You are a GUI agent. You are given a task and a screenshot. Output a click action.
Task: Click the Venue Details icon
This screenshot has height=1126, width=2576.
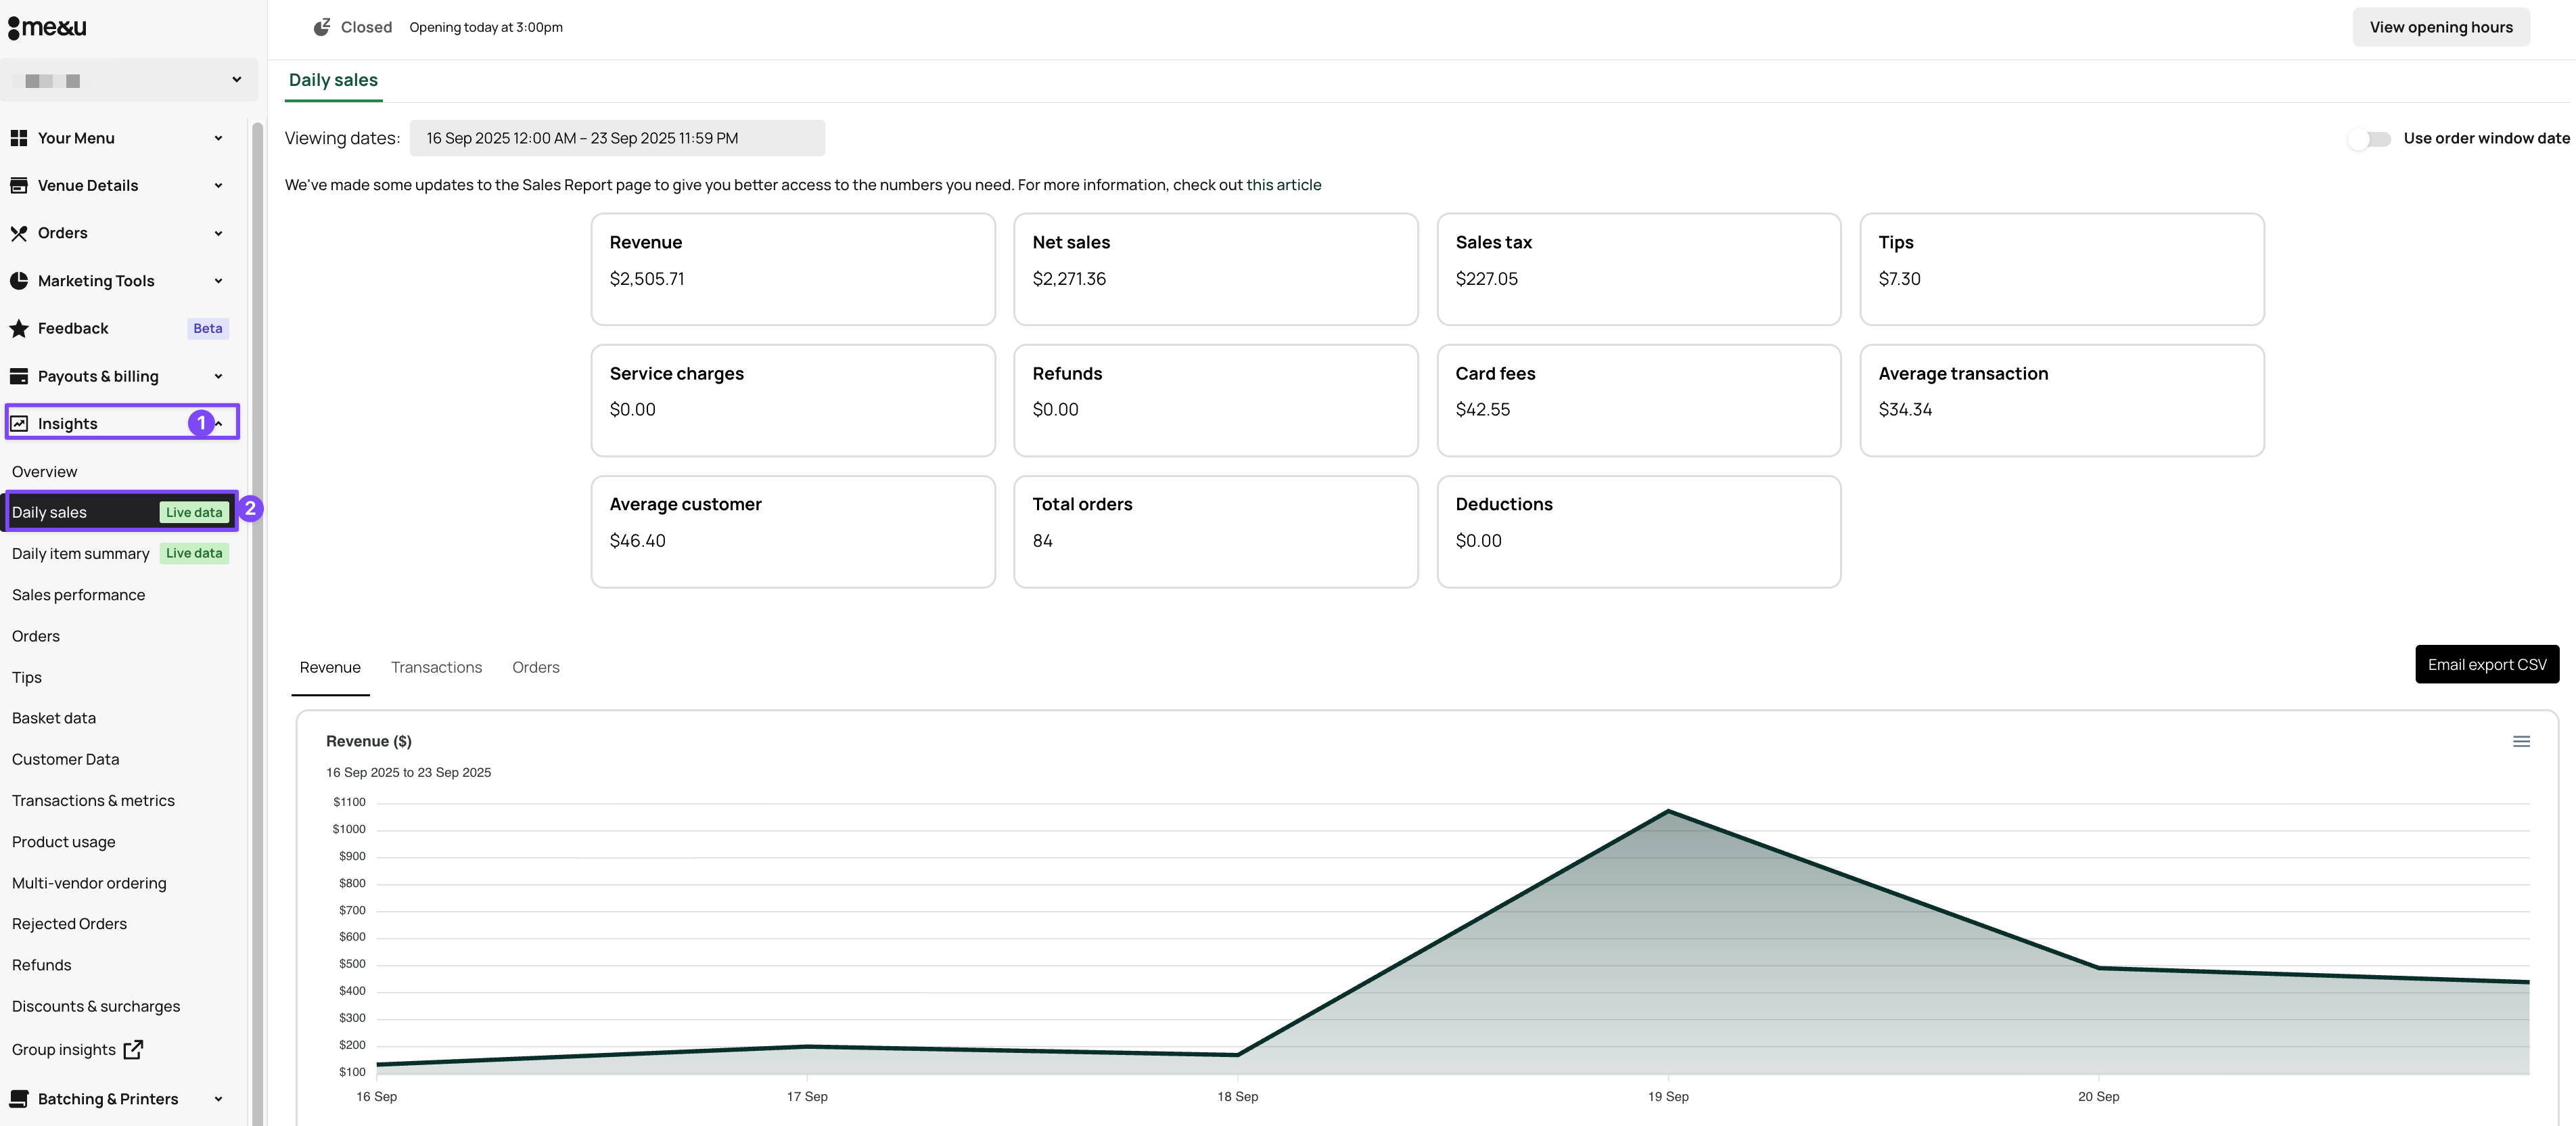click(x=19, y=185)
